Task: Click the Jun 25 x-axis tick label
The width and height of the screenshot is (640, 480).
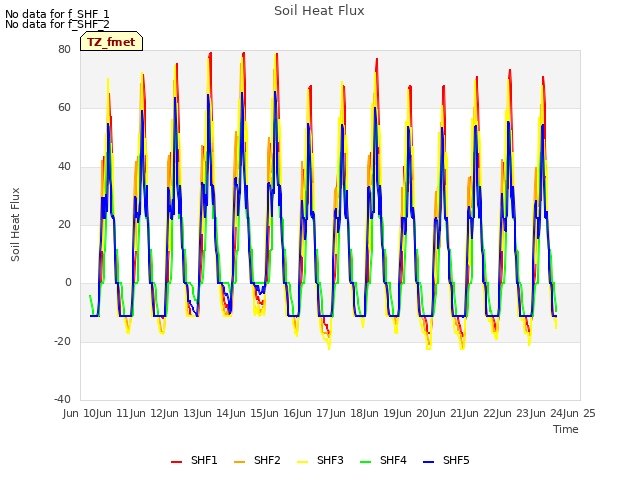Action: 580,413
